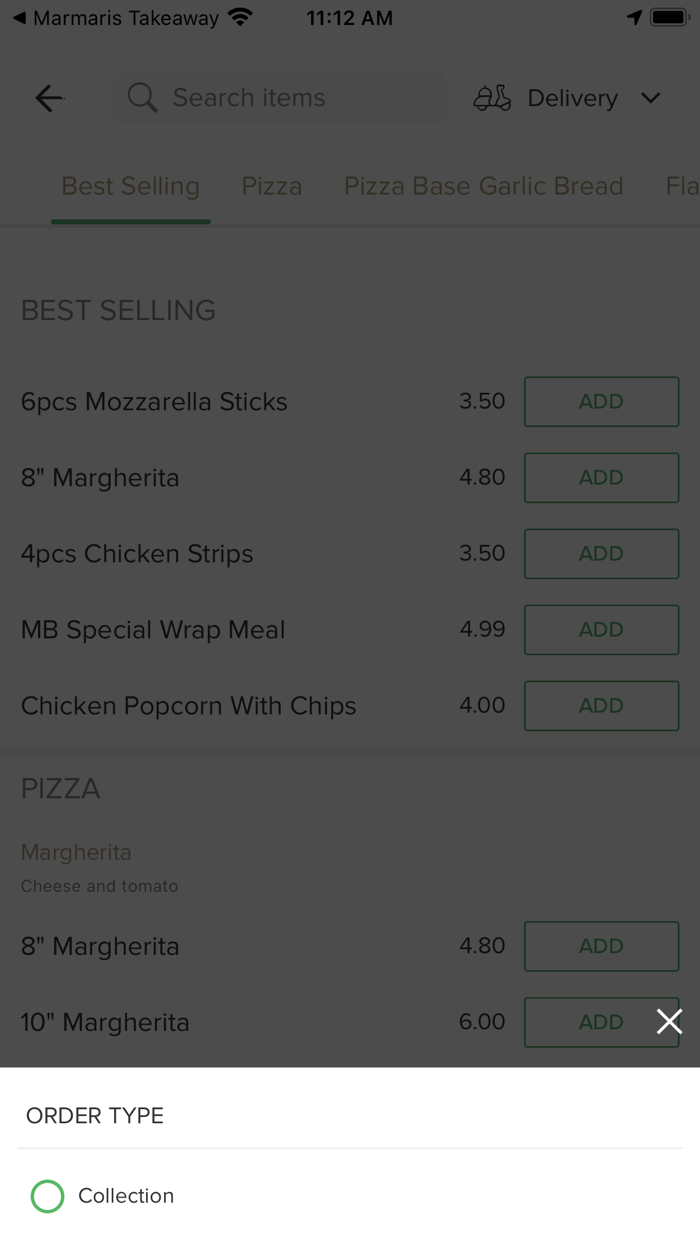The image size is (700, 1244).
Task: Select the Collection radio button
Action: point(47,1196)
